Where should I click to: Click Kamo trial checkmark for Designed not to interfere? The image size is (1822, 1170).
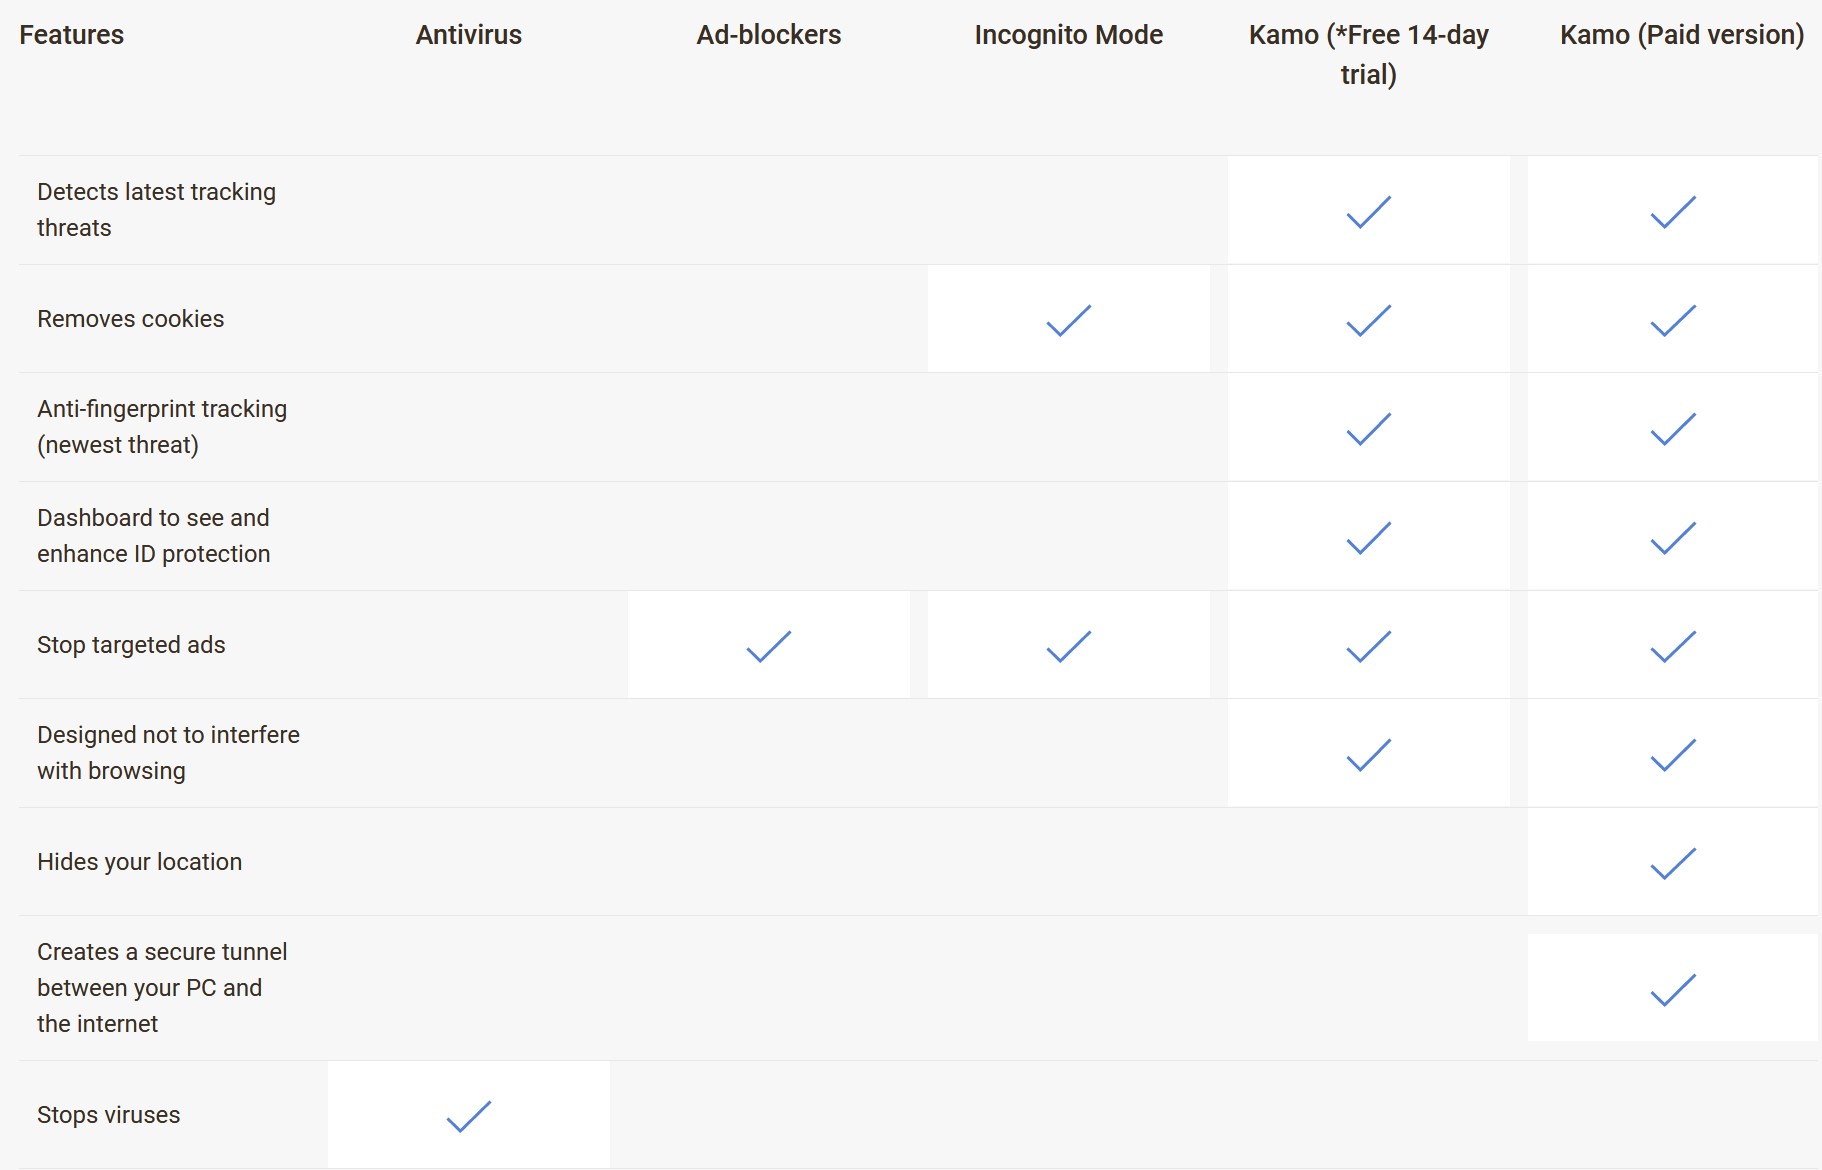point(1368,754)
